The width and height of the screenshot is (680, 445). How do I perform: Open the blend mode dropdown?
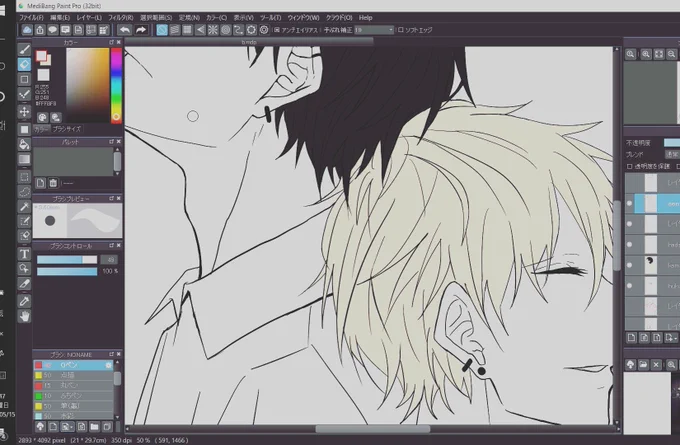coord(672,154)
